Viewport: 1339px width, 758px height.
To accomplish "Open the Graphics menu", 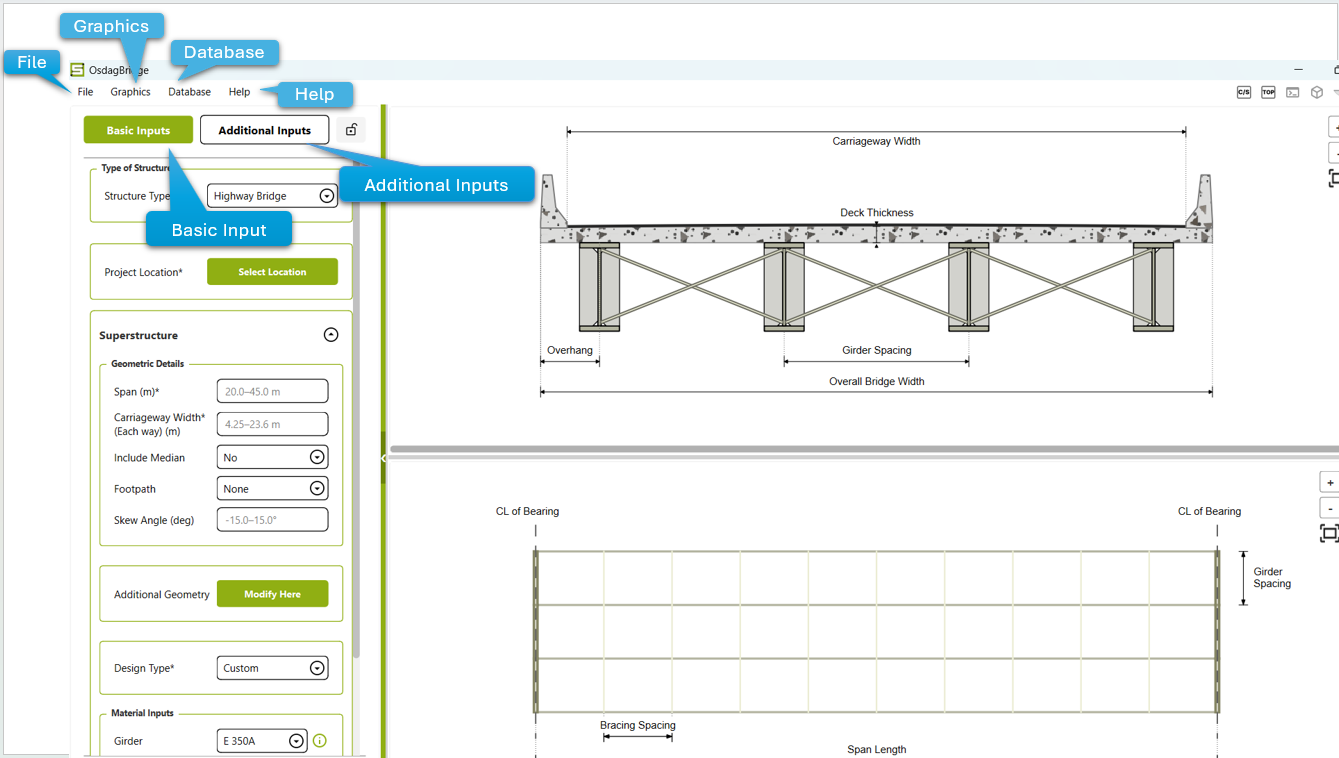I will tap(131, 92).
